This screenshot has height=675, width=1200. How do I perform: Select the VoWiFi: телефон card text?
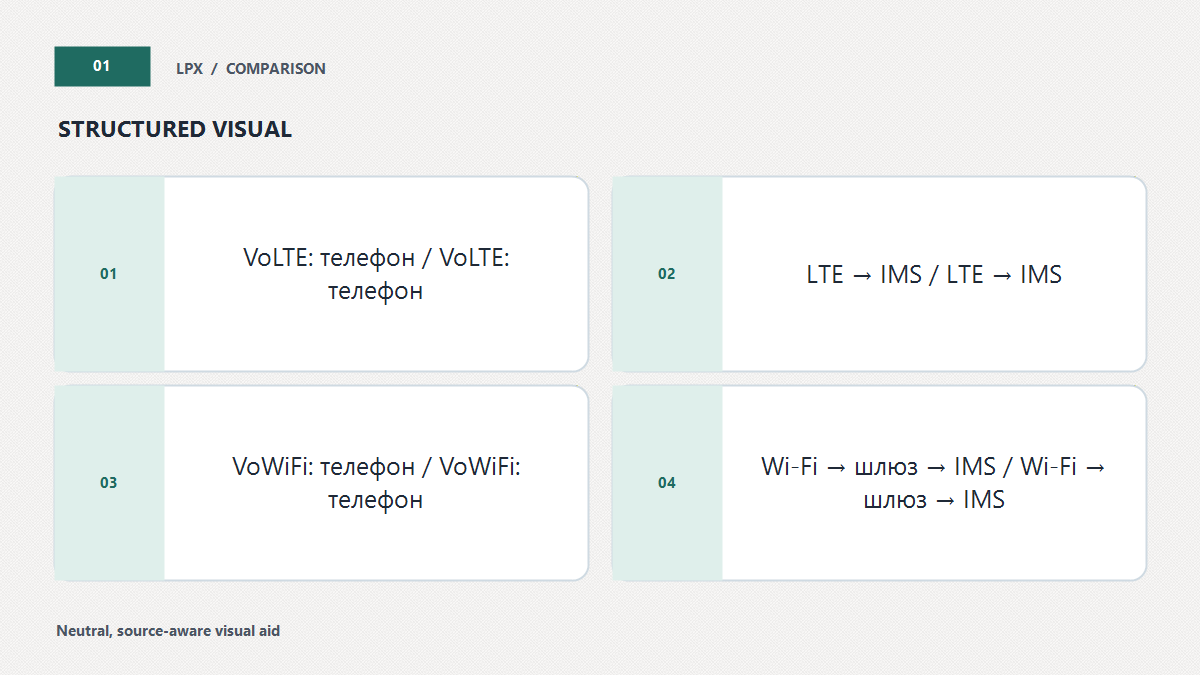click(376, 483)
